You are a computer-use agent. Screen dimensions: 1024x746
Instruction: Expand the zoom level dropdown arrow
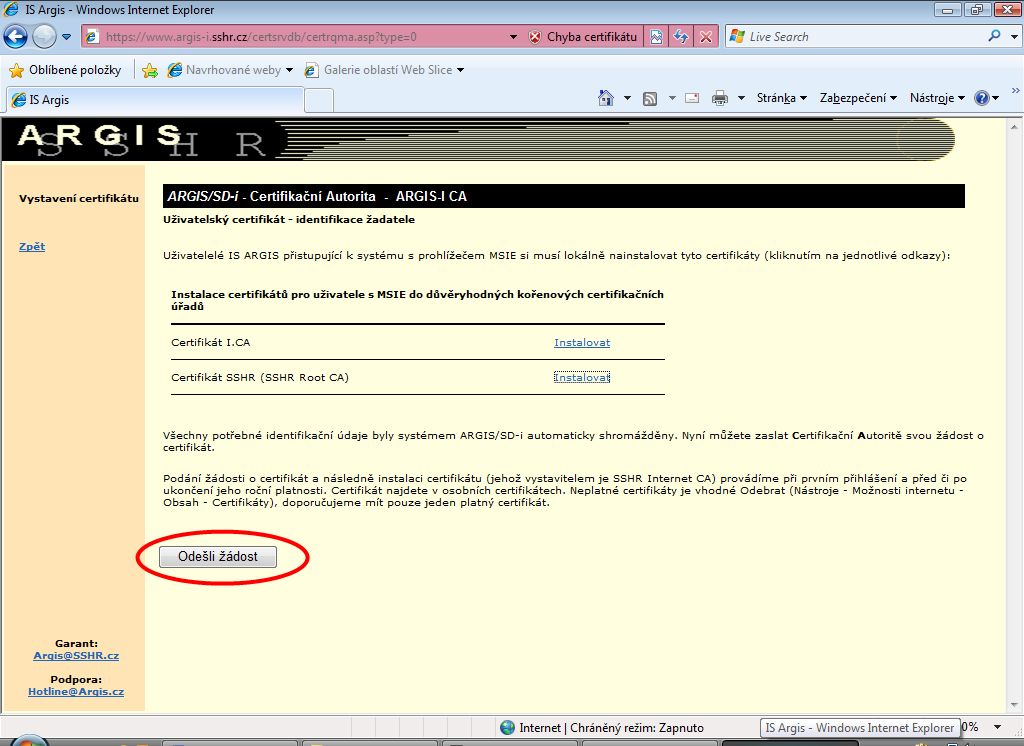(998, 727)
